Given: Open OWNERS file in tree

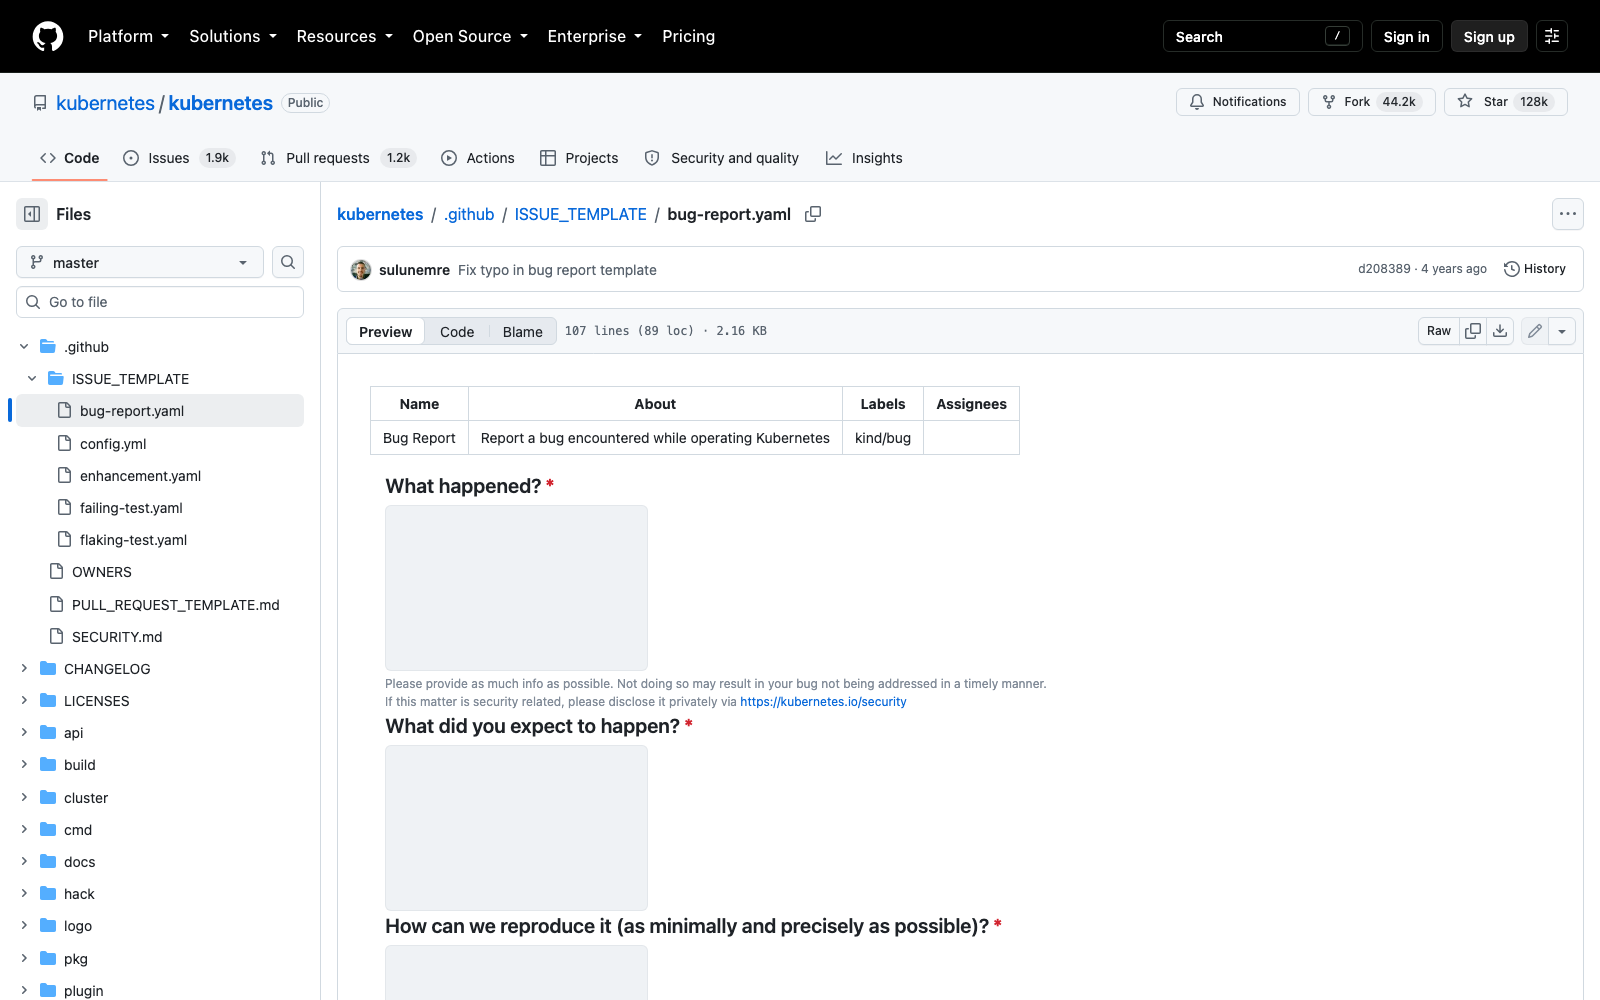Looking at the screenshot, I should click(160, 572).
